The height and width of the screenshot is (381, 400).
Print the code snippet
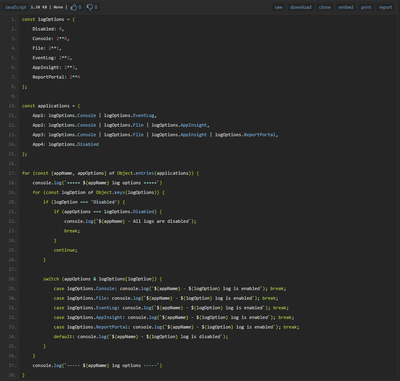(366, 7)
